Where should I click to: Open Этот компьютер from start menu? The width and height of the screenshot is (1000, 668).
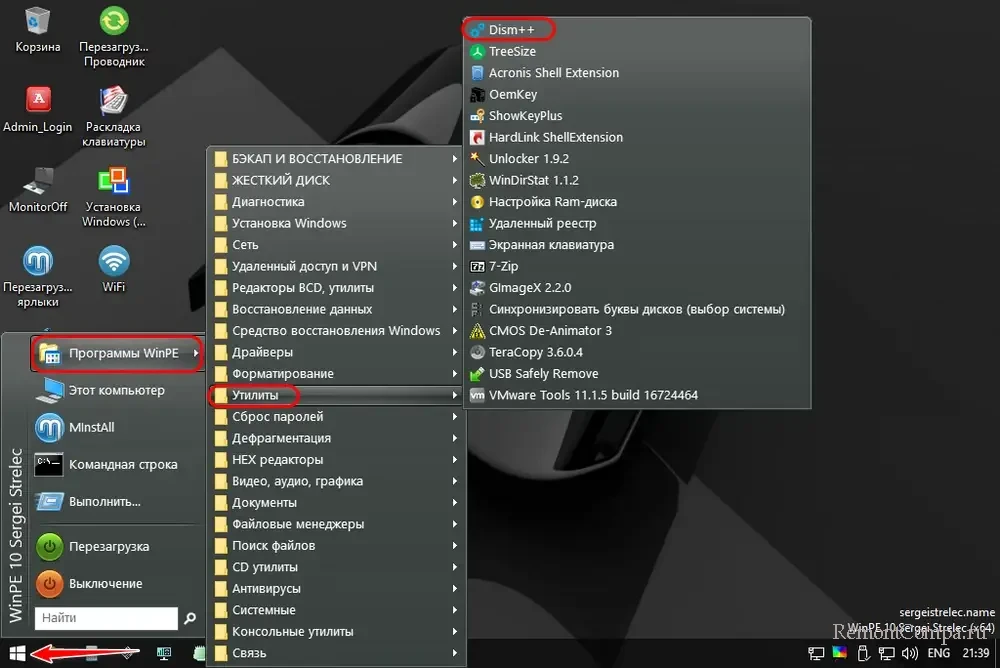pos(118,390)
